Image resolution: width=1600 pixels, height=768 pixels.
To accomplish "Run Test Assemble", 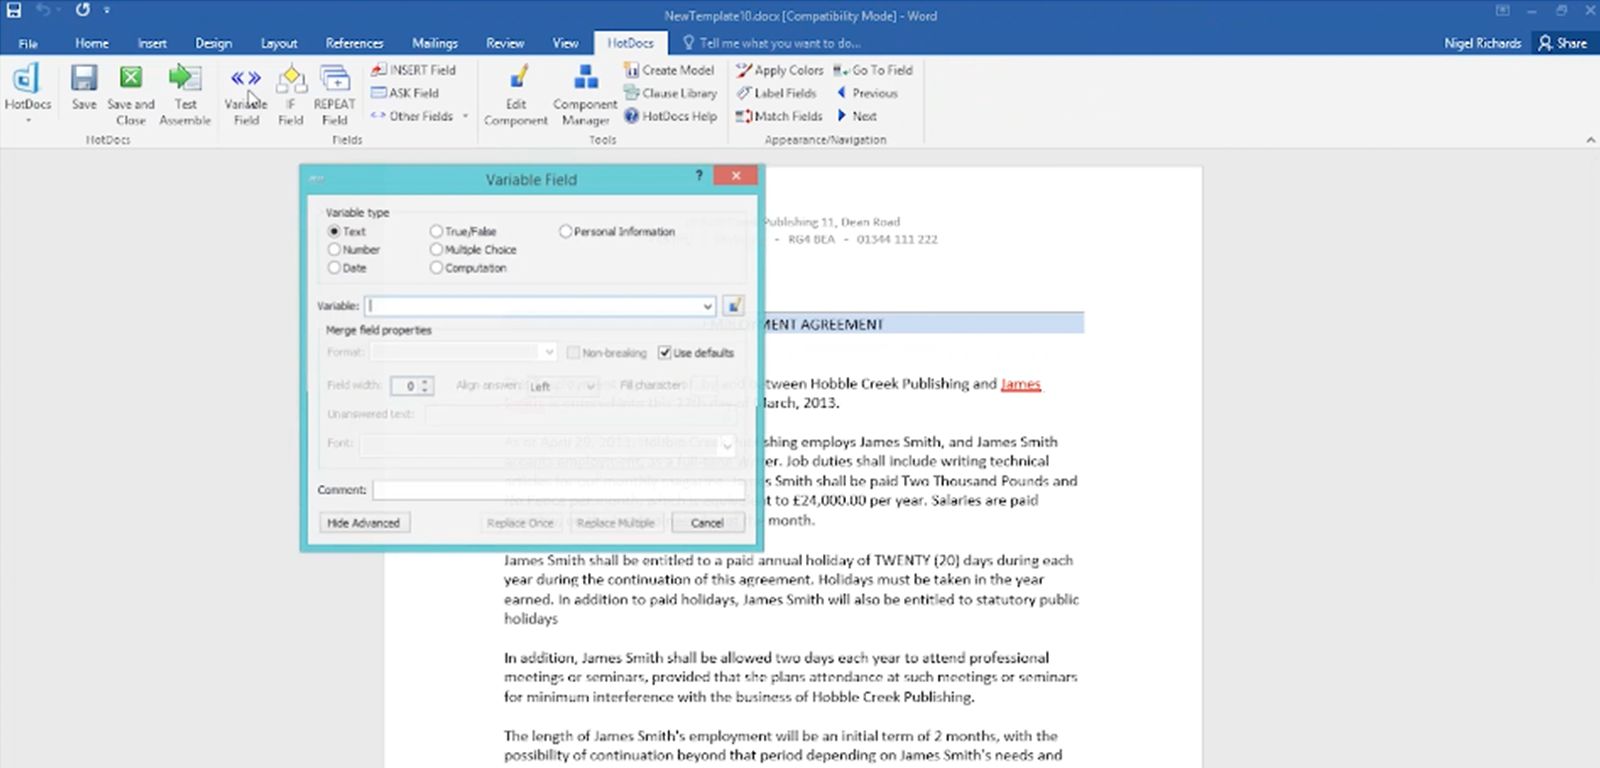I will (x=185, y=94).
